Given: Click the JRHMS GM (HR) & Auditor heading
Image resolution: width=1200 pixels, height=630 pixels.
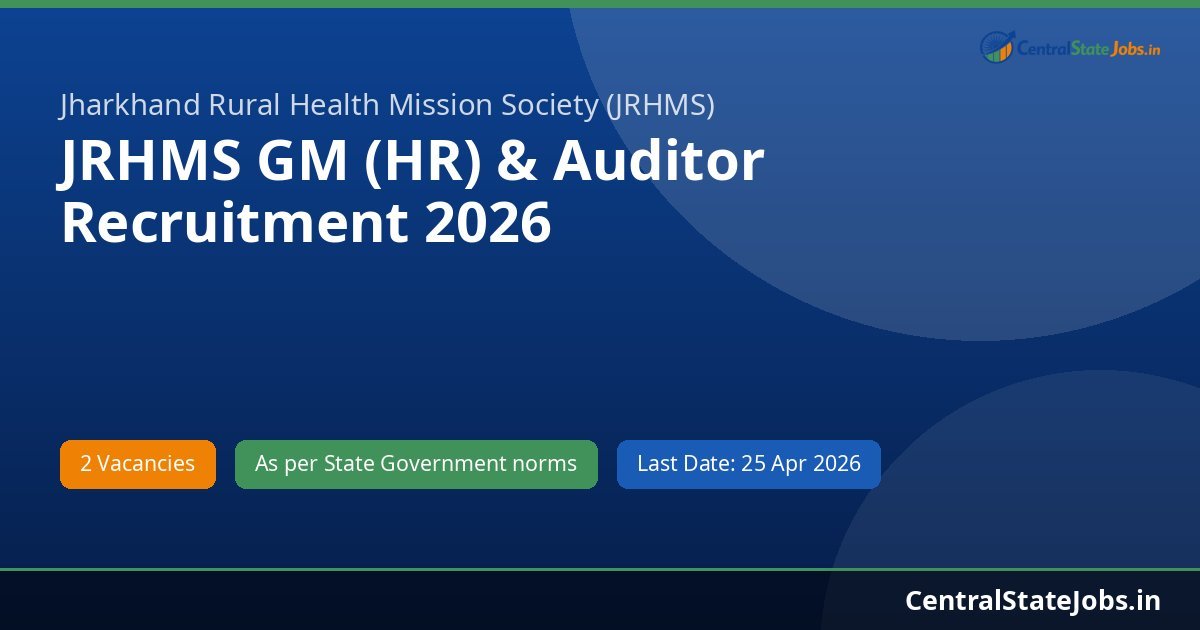Looking at the screenshot, I should pyautogui.click(x=412, y=162).
